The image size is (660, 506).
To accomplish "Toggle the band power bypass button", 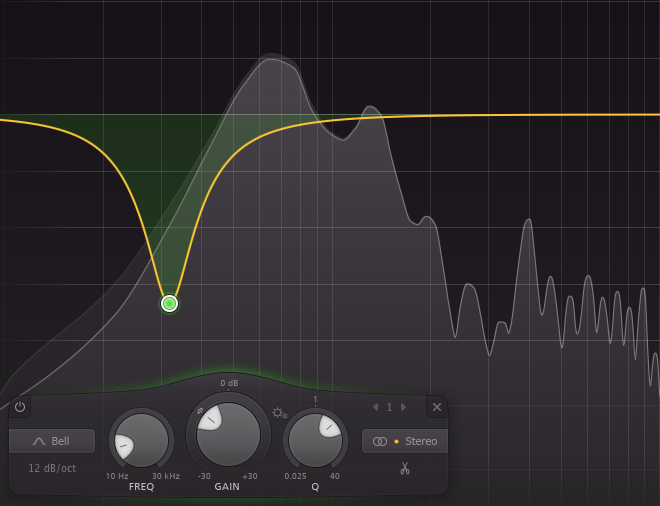I will [x=20, y=407].
